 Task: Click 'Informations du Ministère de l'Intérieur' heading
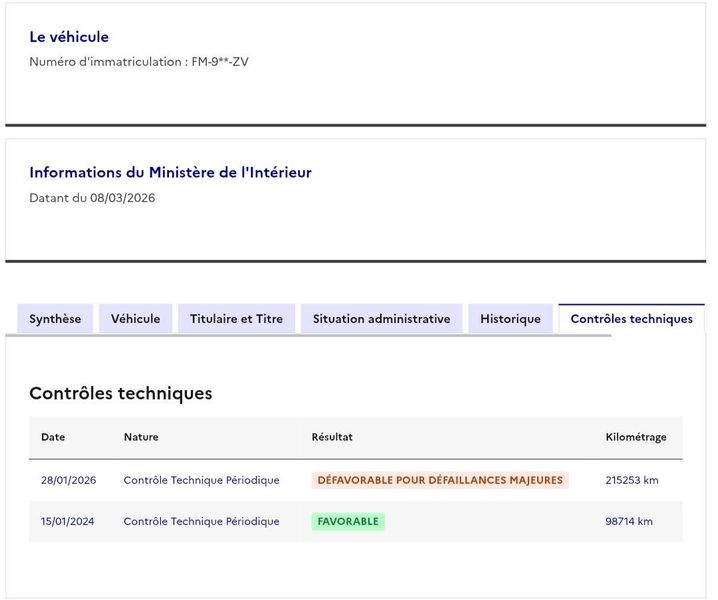coord(170,172)
